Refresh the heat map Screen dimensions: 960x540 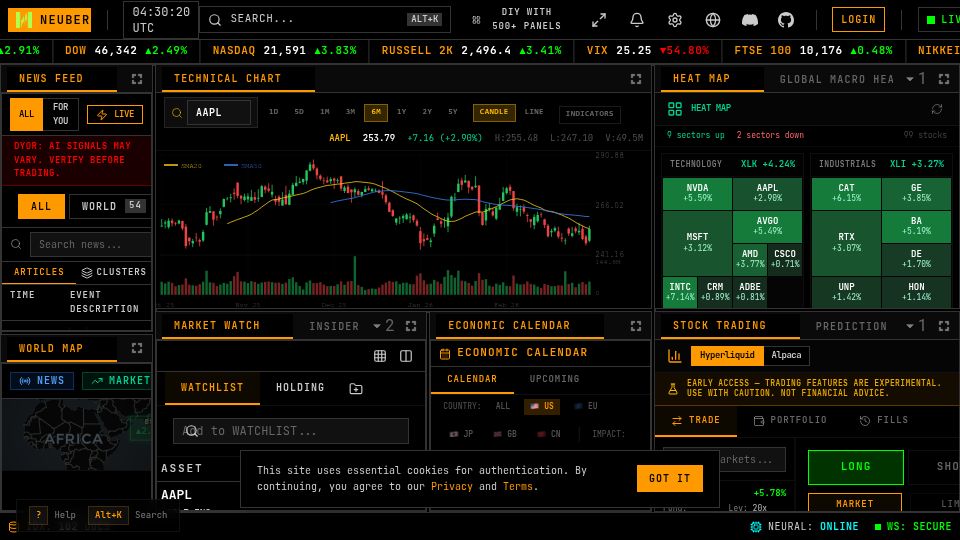[x=937, y=109]
